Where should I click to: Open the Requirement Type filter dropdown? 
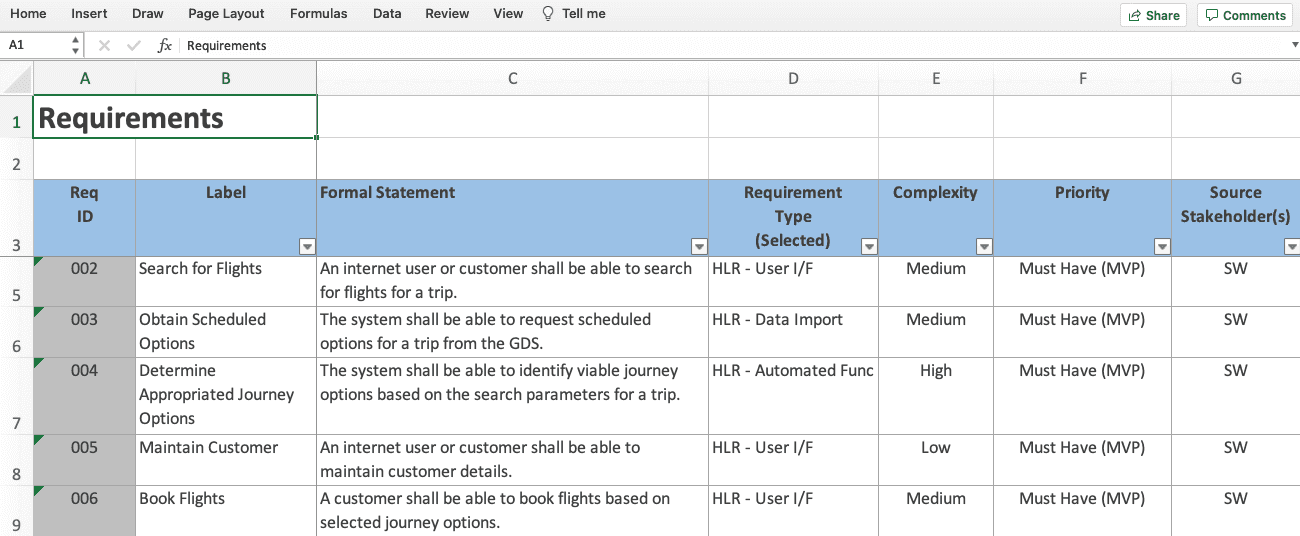point(869,247)
